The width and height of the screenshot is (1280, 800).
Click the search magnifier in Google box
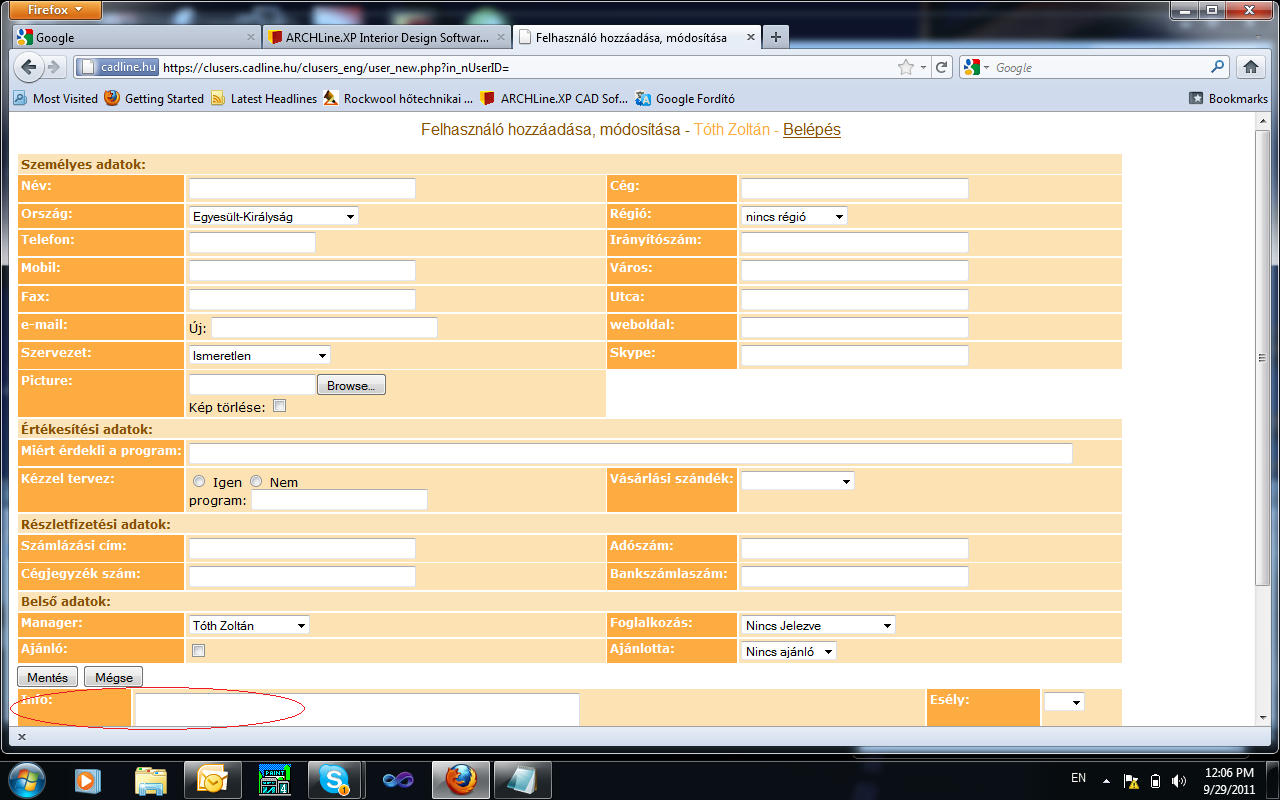click(x=1217, y=67)
